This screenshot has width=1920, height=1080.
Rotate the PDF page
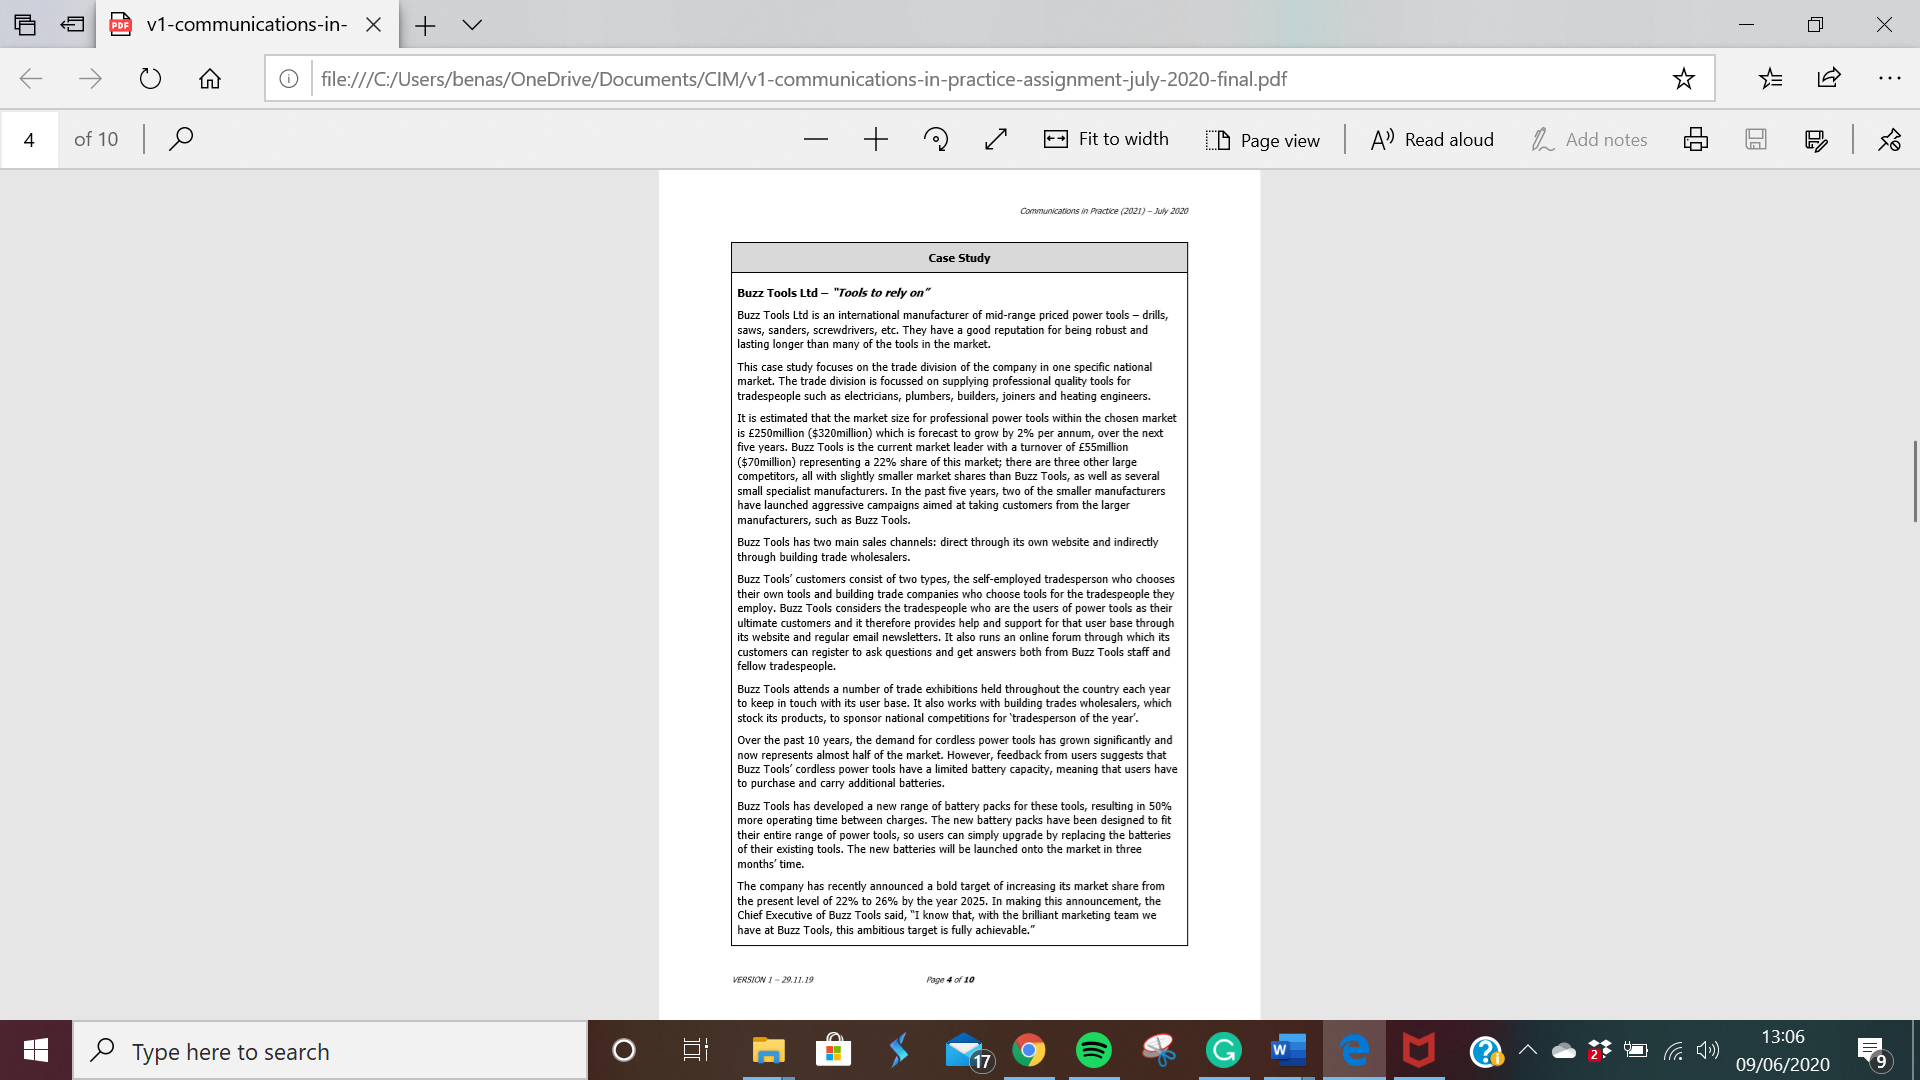pyautogui.click(x=936, y=139)
